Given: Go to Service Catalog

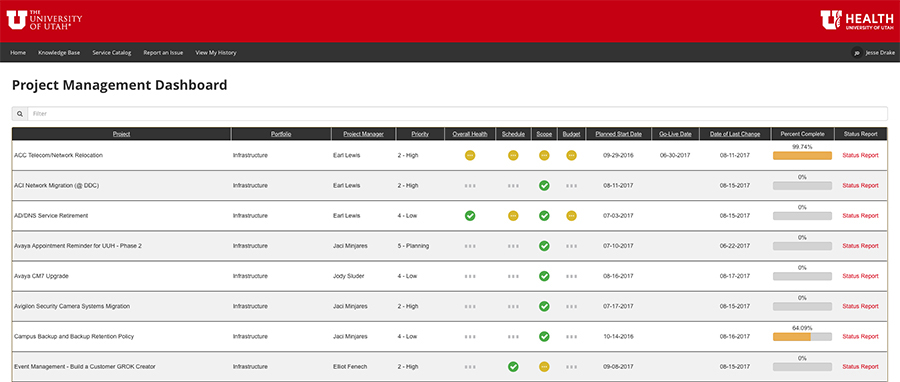Looking at the screenshot, I should tap(111, 53).
